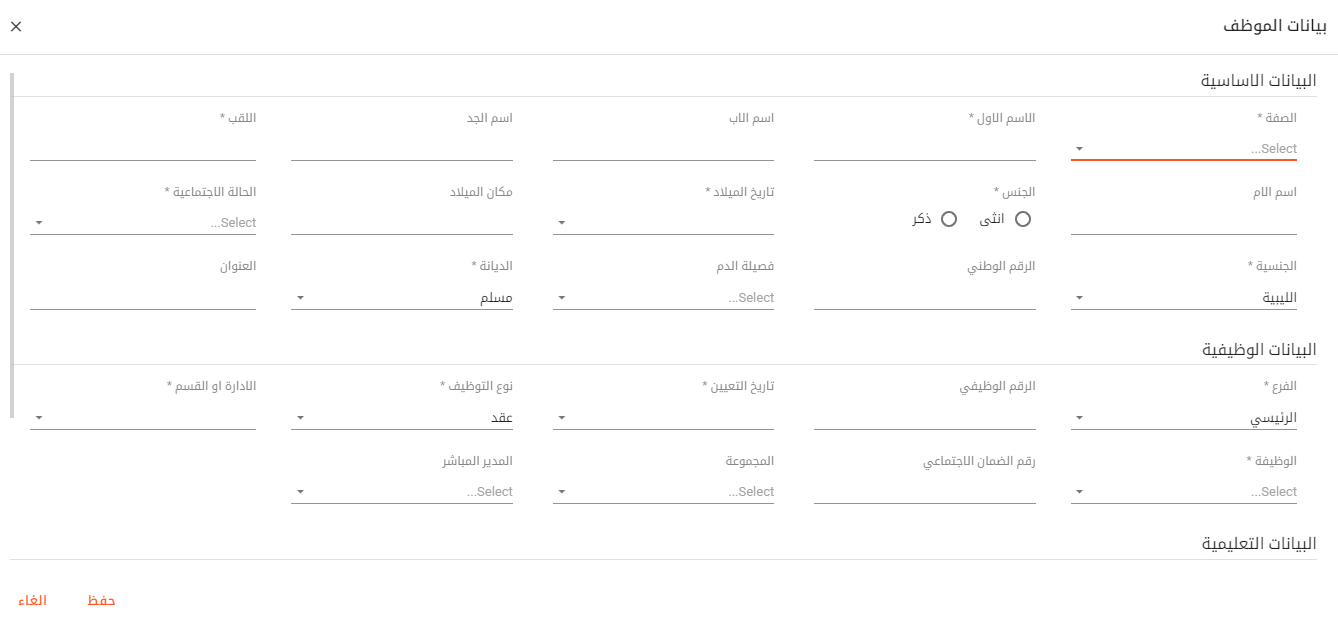Expand the الوظيفة select arrow

coord(1079,492)
